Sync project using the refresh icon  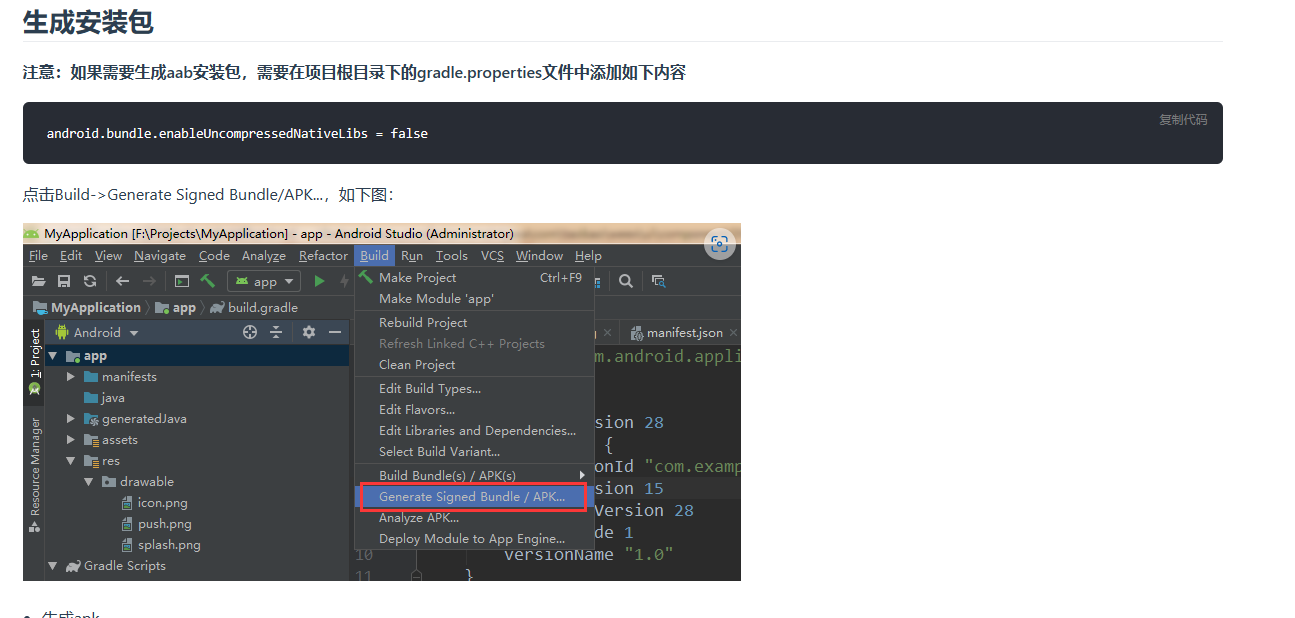[90, 281]
